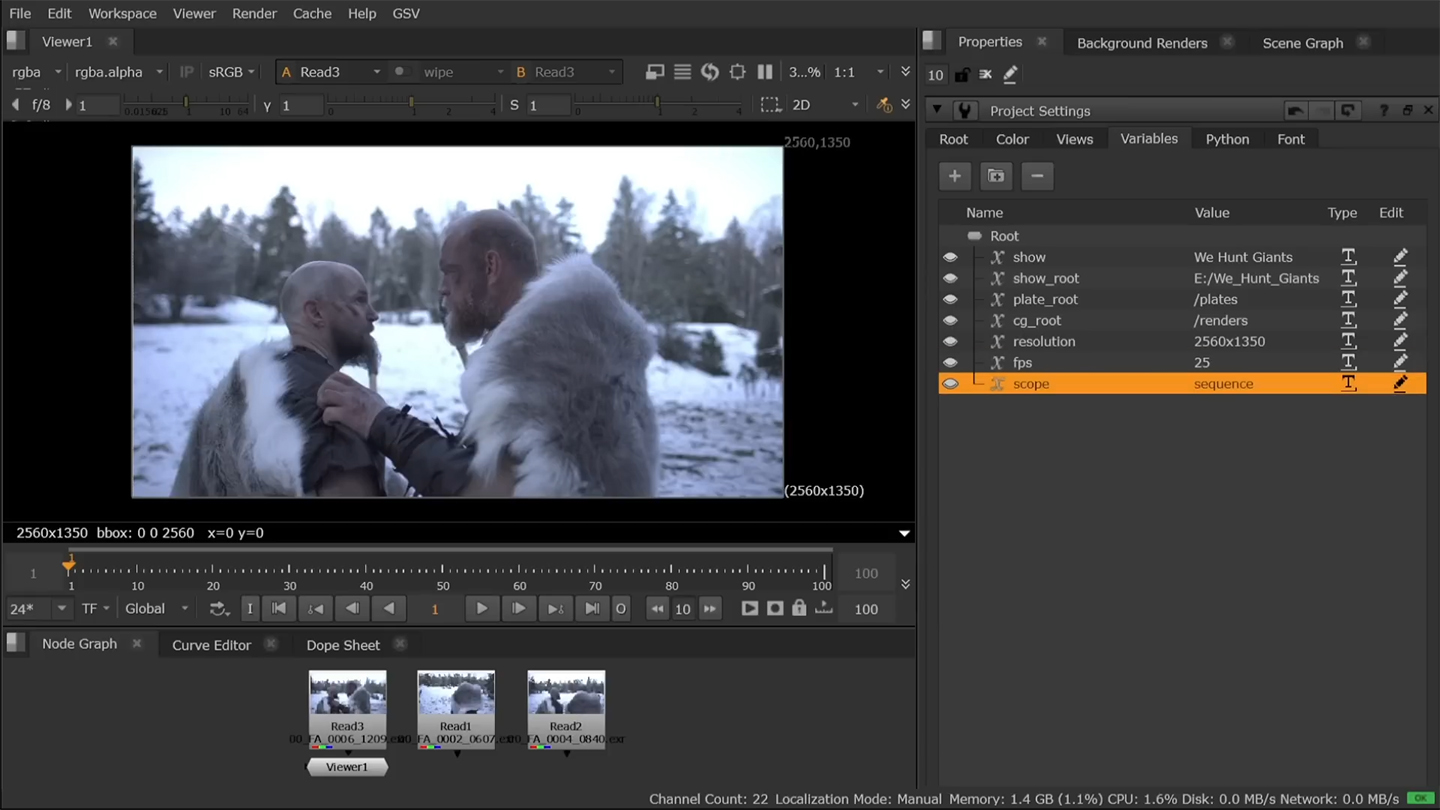This screenshot has width=1440, height=810.
Task: Set in point with the I button
Action: click(250, 608)
